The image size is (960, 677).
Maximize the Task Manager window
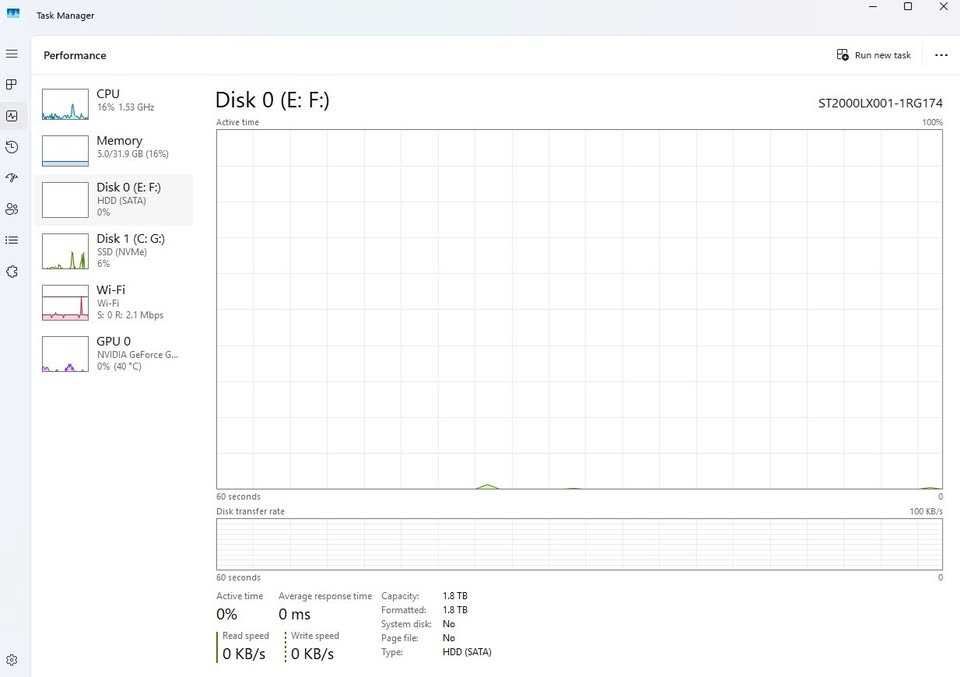pyautogui.click(x=908, y=7)
